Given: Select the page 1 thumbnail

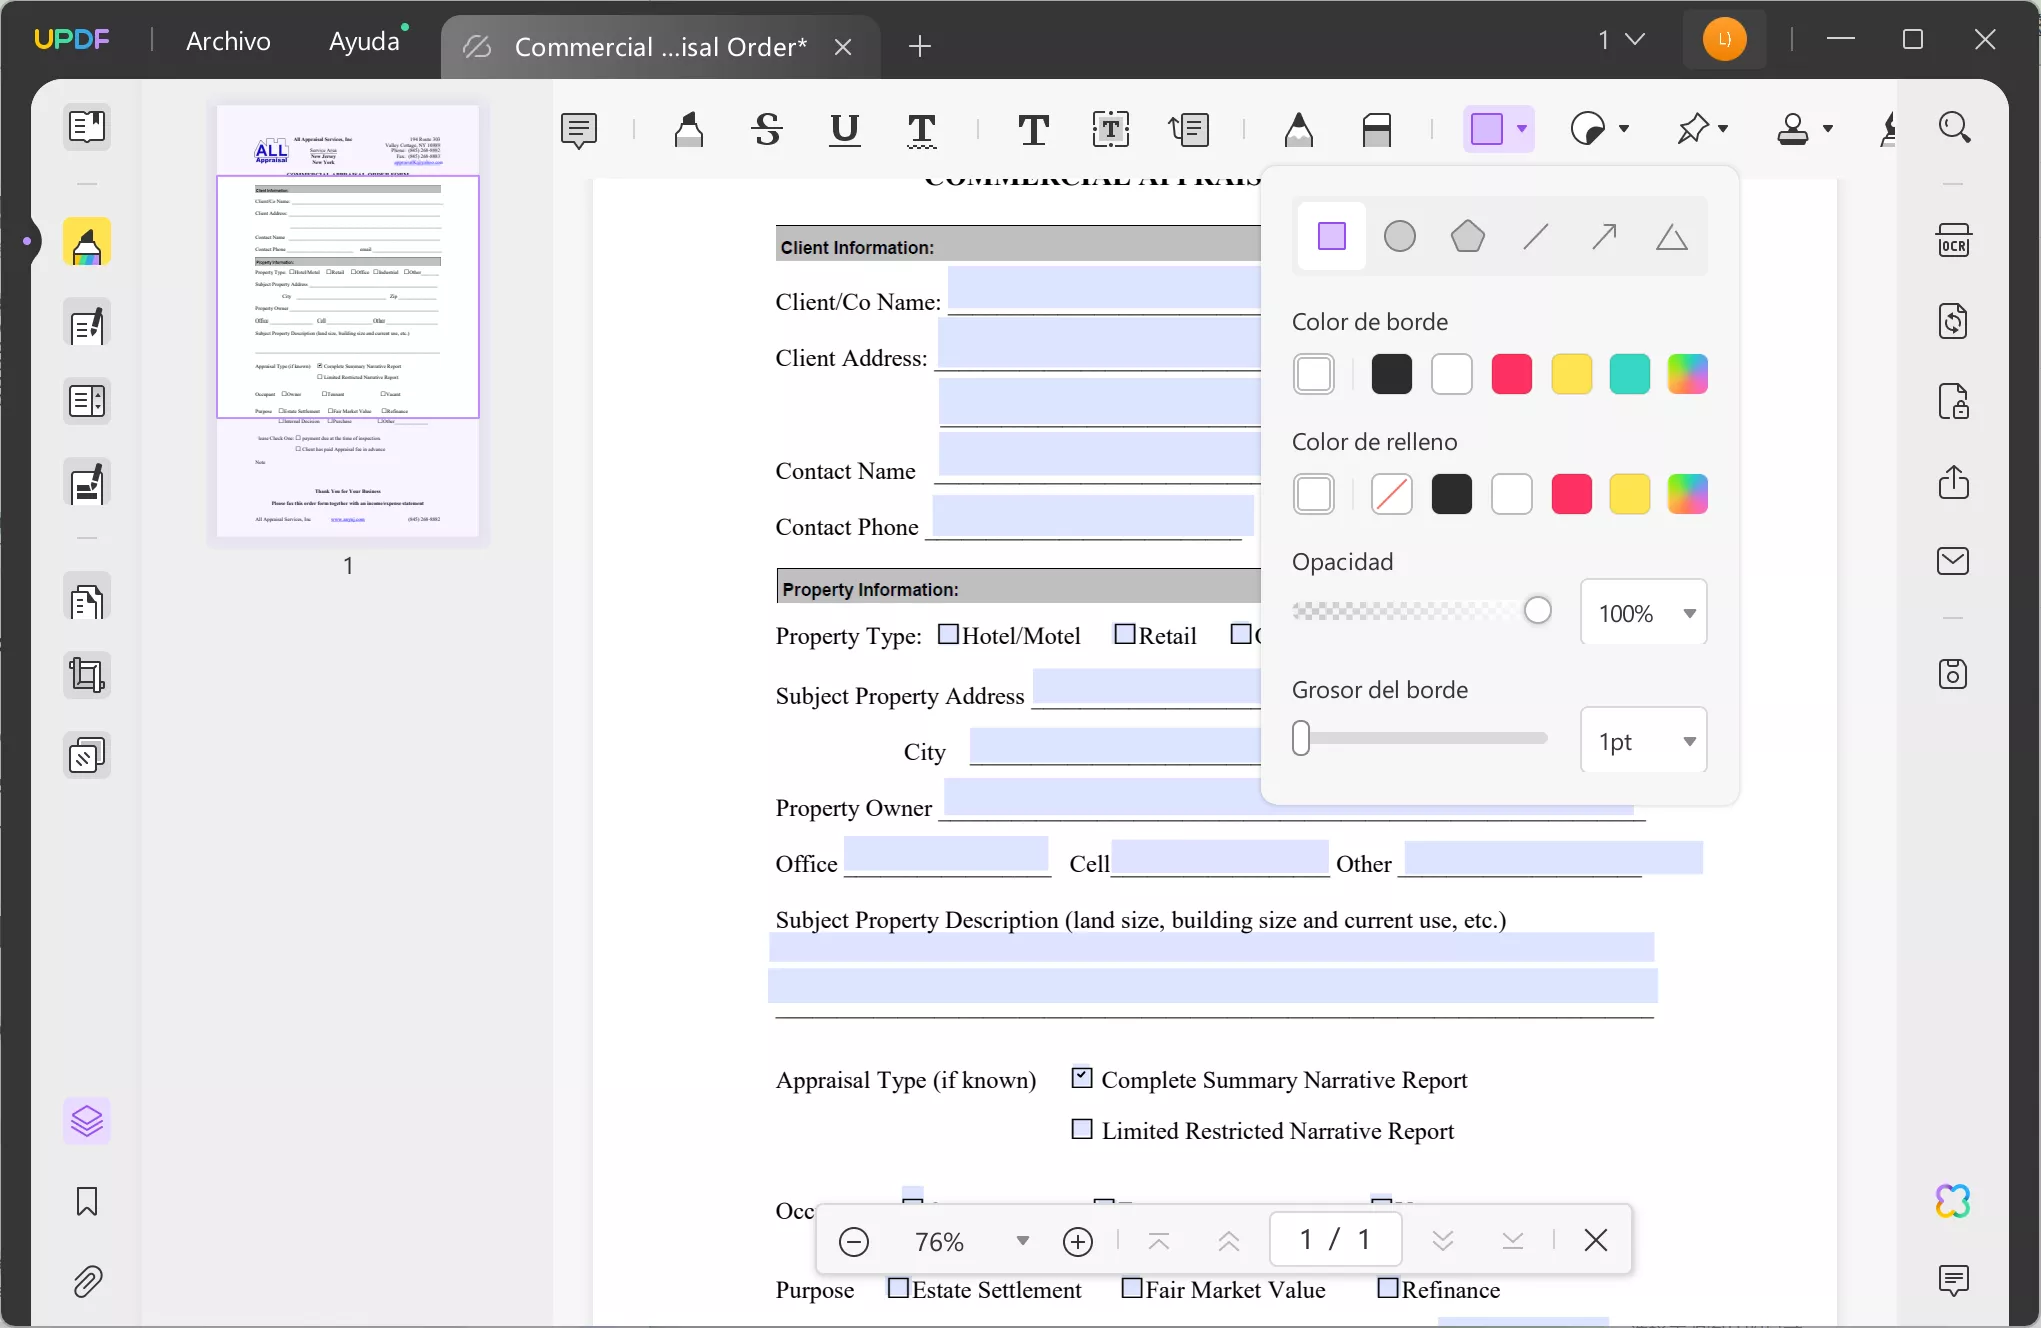Looking at the screenshot, I should click(348, 322).
